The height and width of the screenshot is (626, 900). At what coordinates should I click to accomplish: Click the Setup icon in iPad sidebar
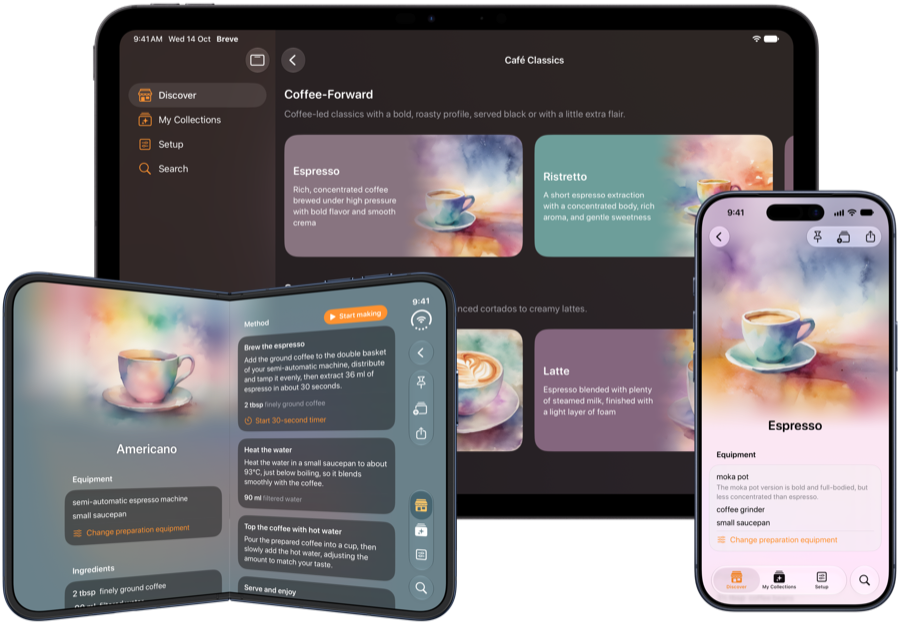tap(145, 144)
